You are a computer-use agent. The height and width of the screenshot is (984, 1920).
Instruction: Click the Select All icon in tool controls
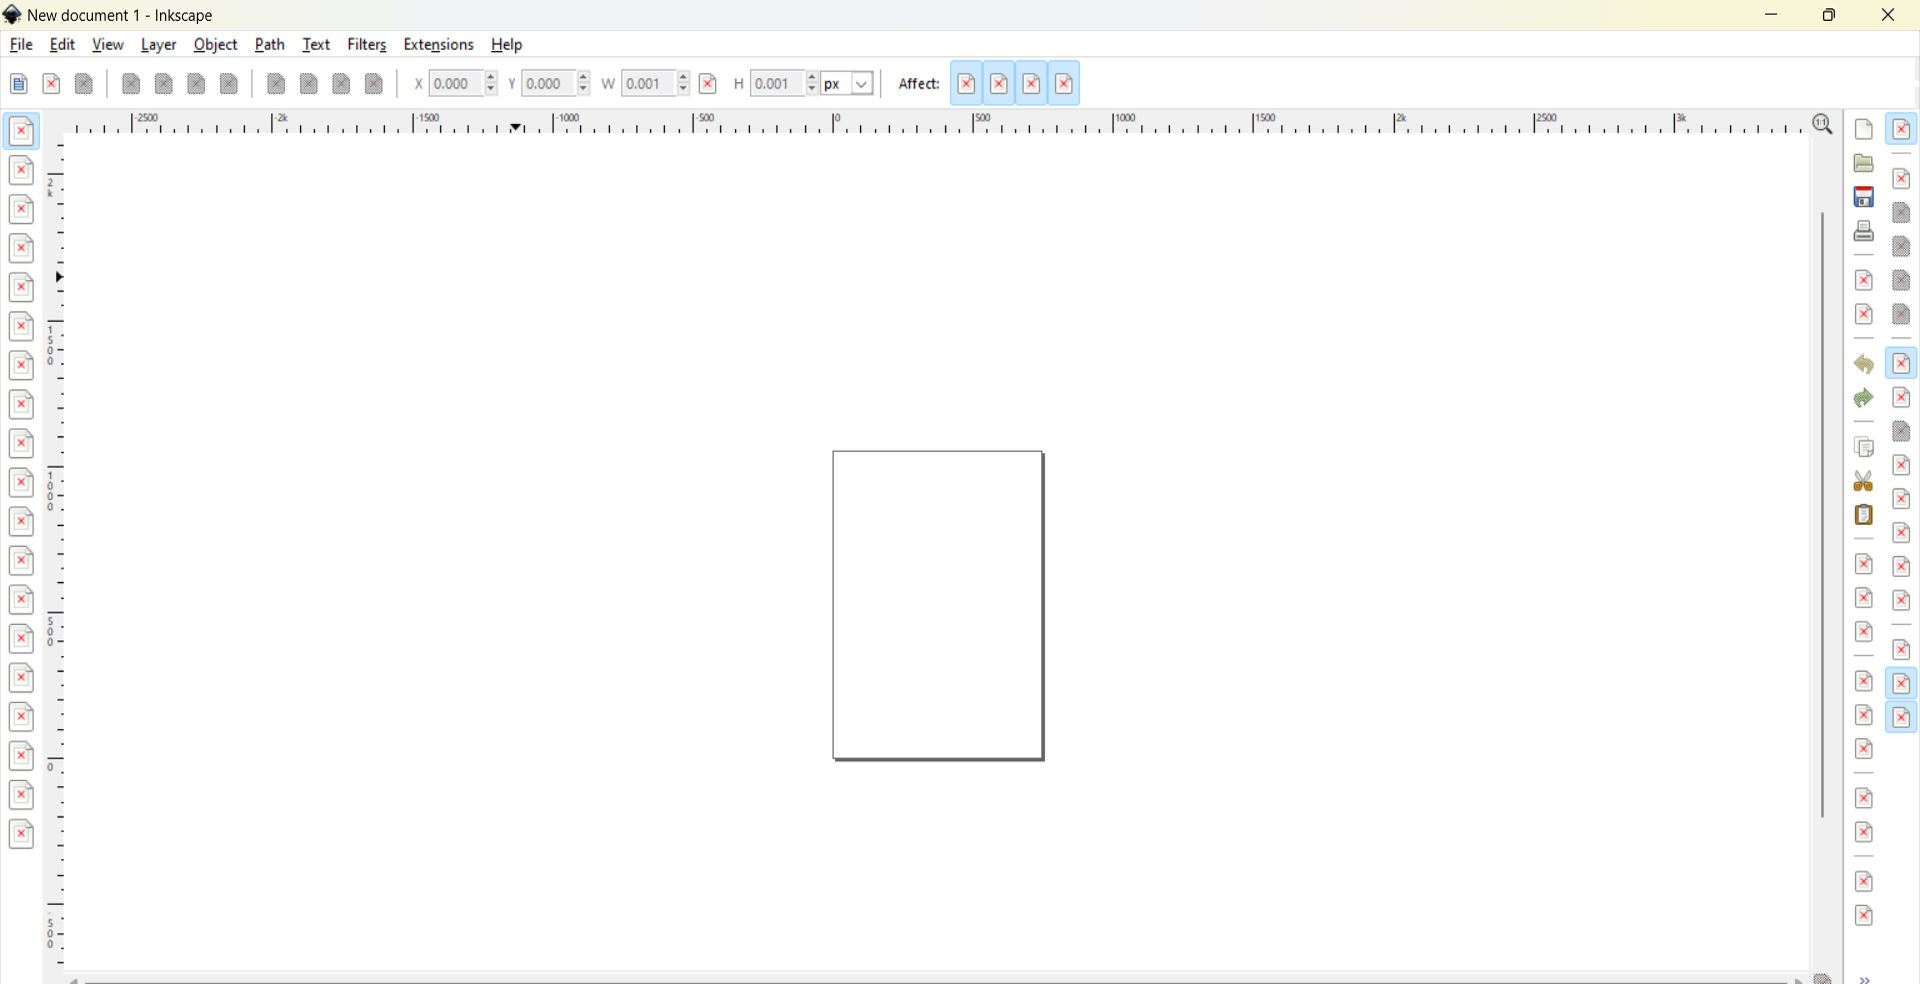19,84
